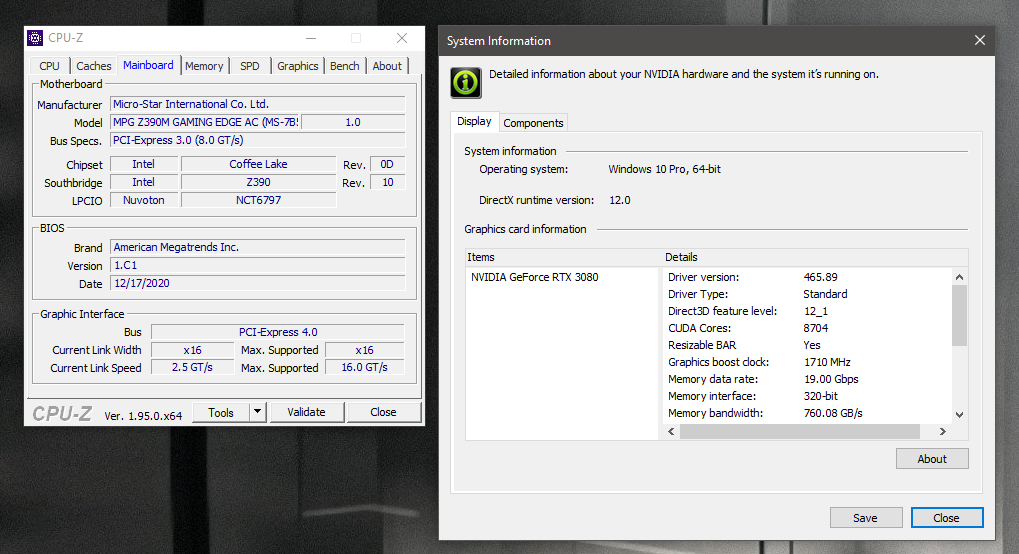Click the About button in System Information
The image size is (1019, 554).
pos(932,458)
